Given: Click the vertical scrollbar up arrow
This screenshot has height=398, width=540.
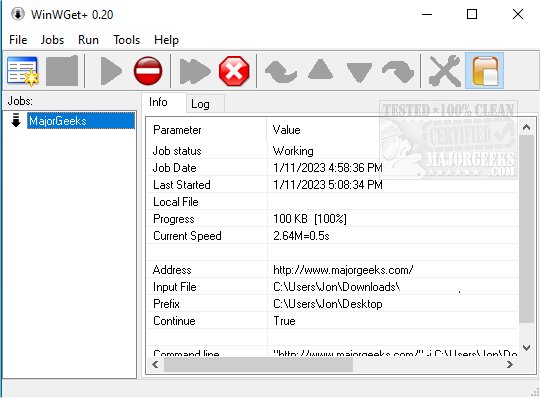Looking at the screenshot, I should [526, 127].
